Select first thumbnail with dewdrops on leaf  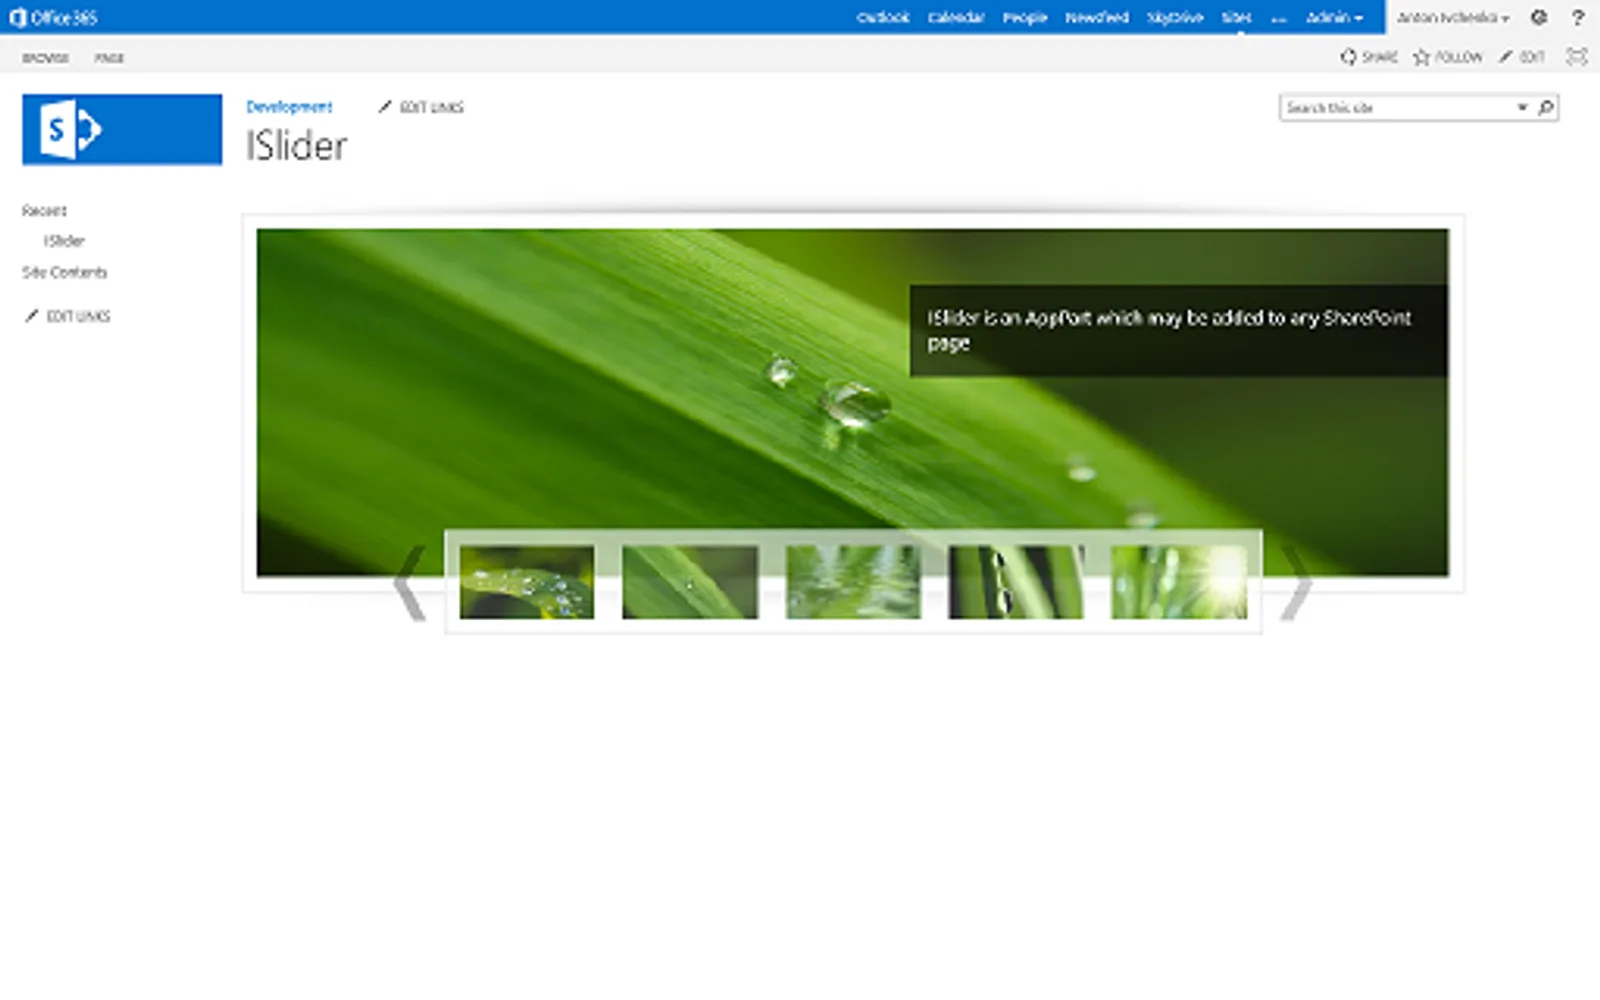point(527,582)
